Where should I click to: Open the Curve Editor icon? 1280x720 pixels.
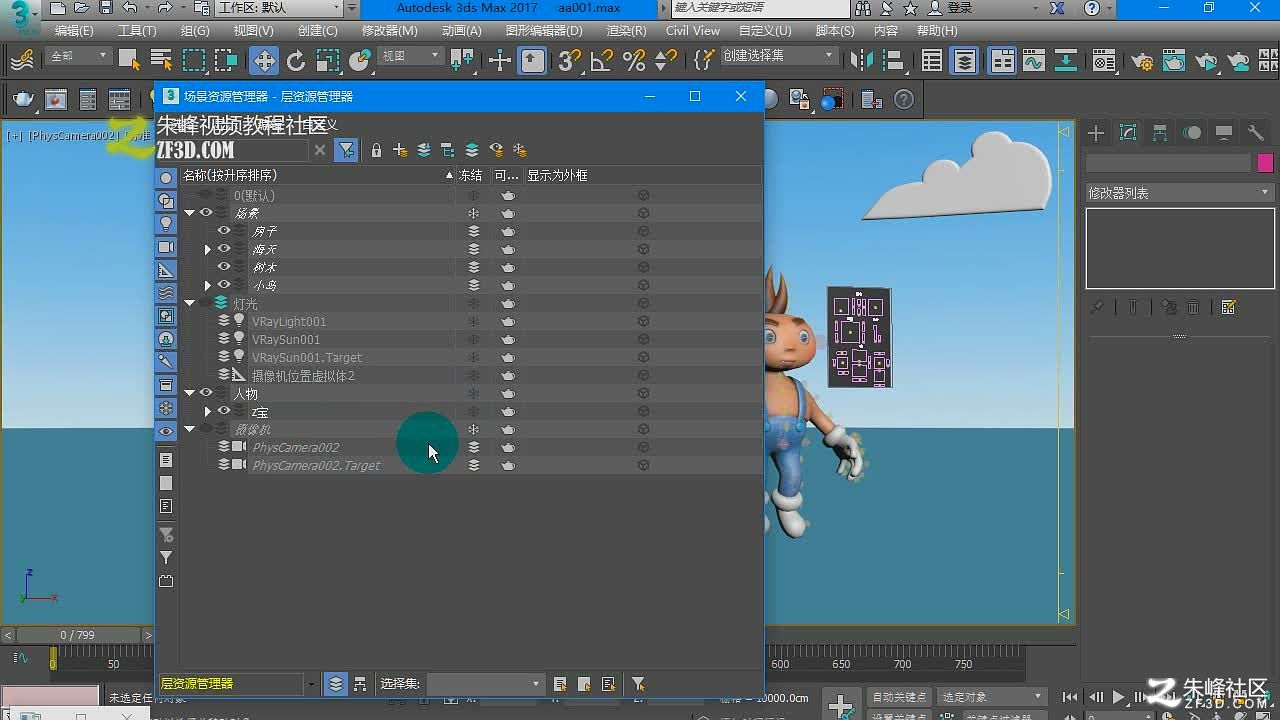click(1033, 61)
